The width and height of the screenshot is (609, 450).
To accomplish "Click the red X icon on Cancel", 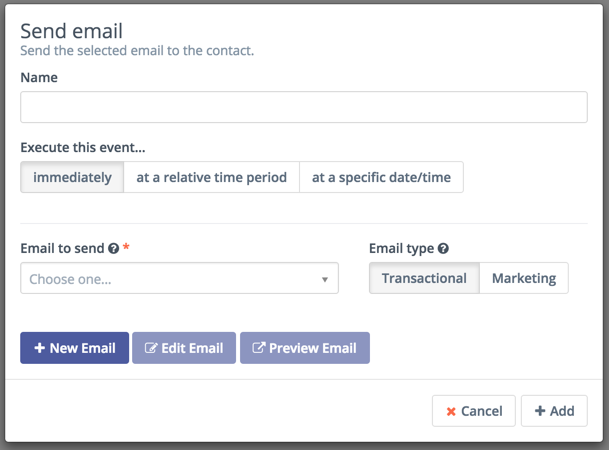I will (x=451, y=411).
